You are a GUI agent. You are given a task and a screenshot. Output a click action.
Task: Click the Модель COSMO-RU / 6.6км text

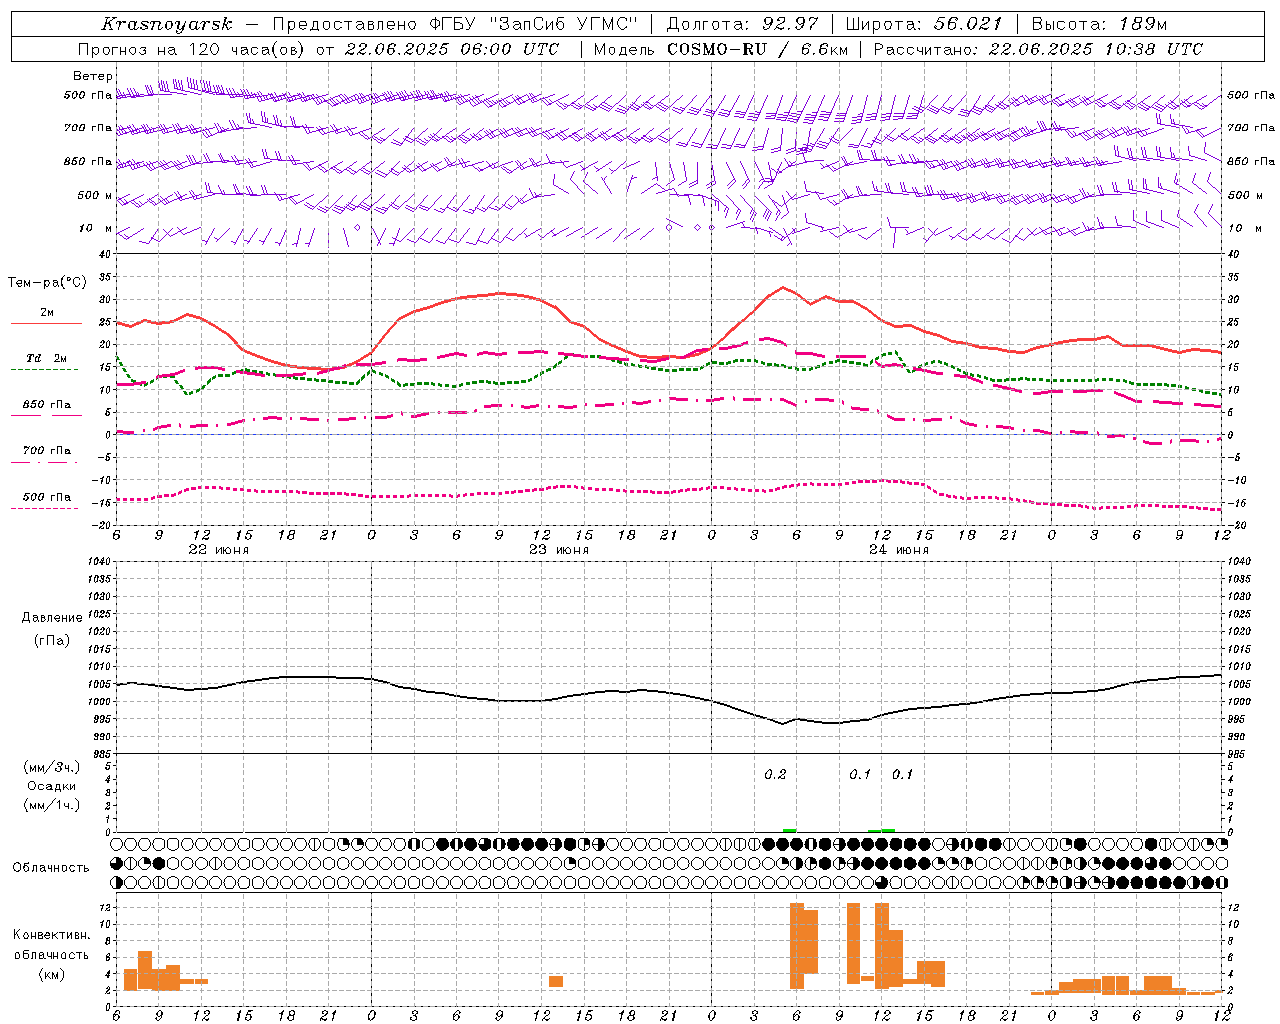click(721, 49)
